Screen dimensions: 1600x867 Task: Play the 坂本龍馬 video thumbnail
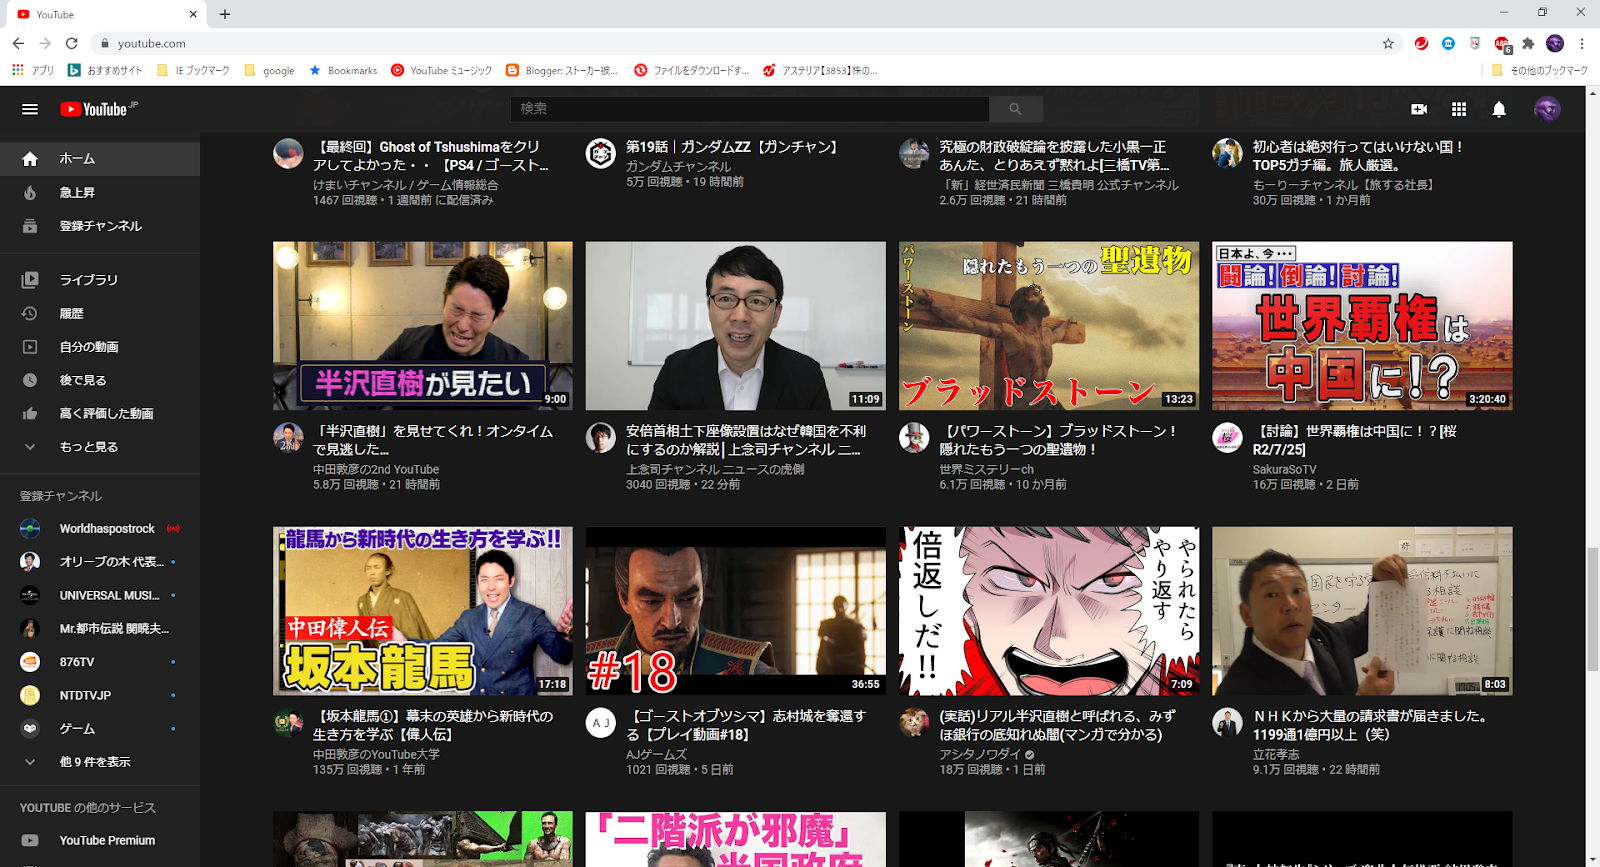pos(423,611)
